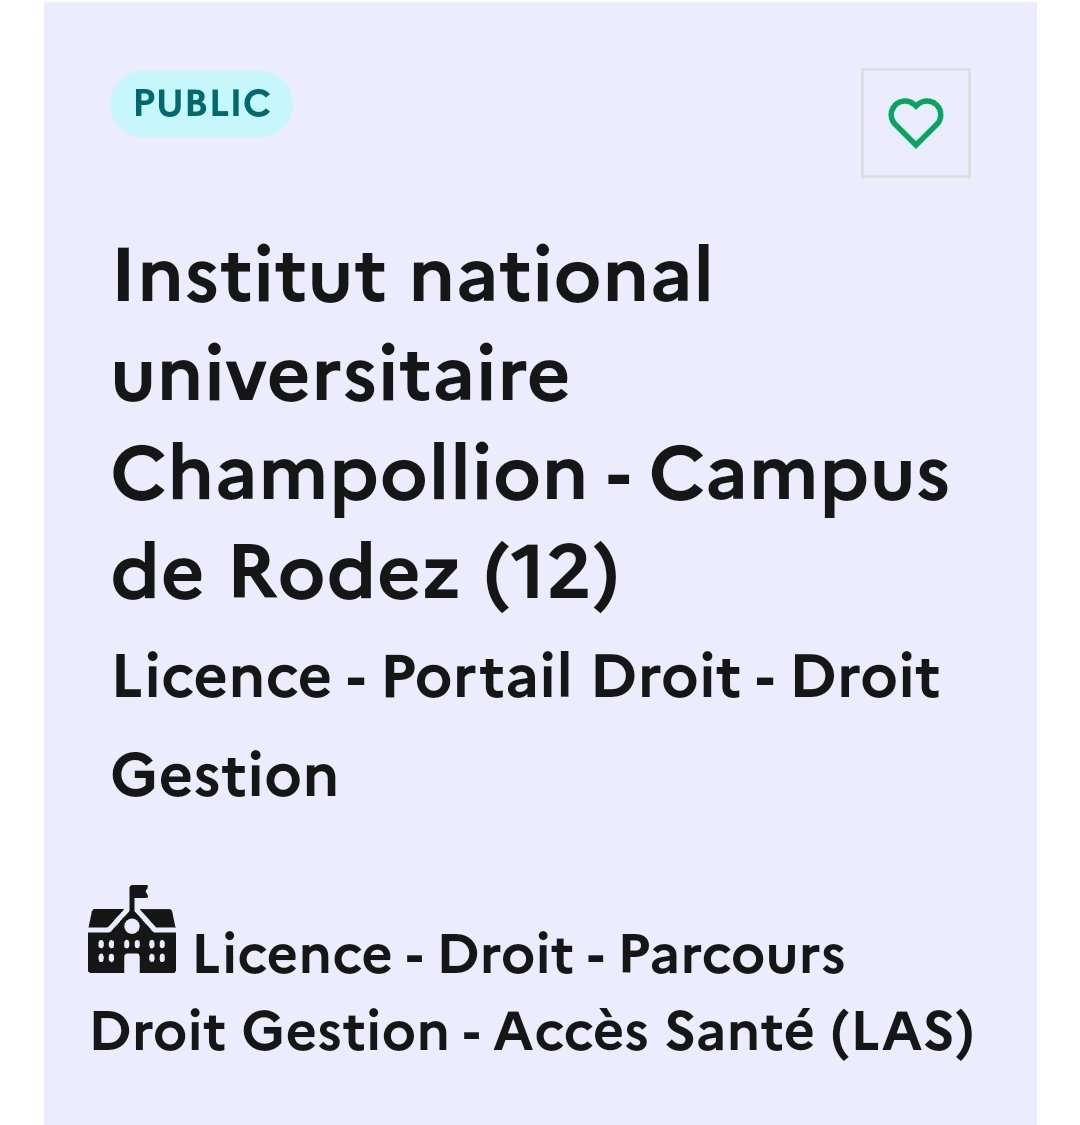Viewport: 1080px width, 1125px height.
Task: Click the school building icon
Action: [x=132, y=930]
